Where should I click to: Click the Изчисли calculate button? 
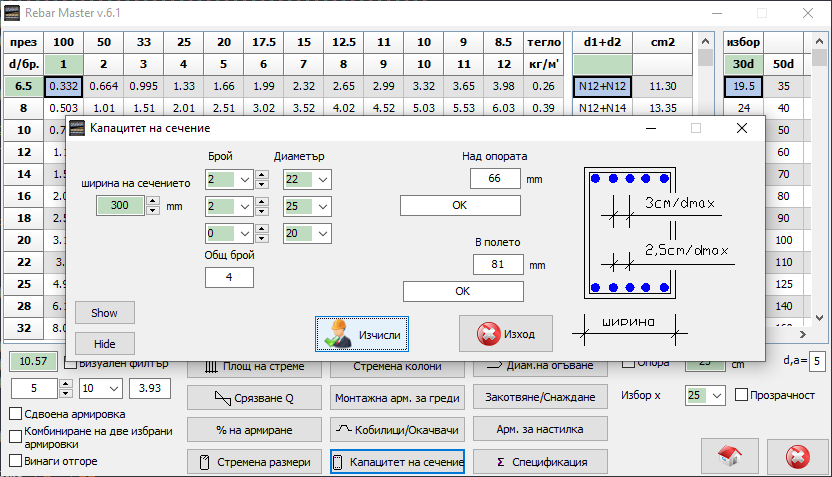[362, 334]
